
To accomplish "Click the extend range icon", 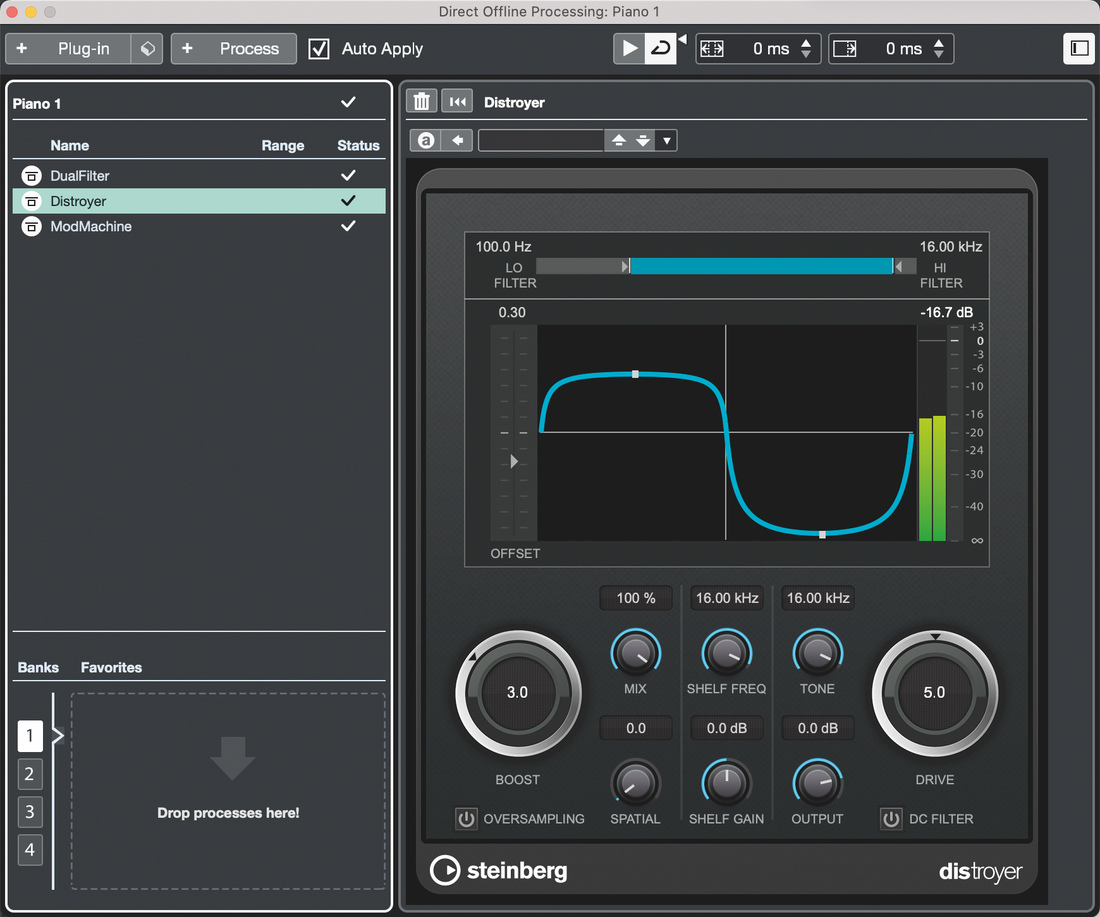I will pos(712,48).
